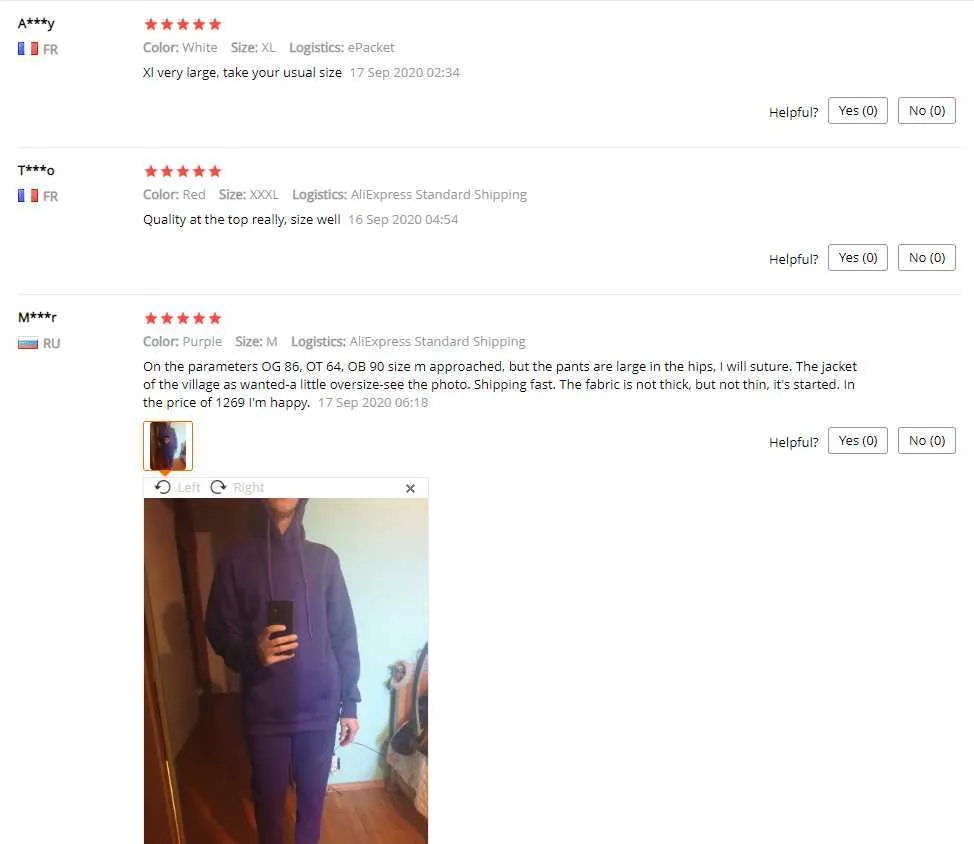This screenshot has height=844, width=974.
Task: Click the star rating on M***r's review
Action: 183,319
